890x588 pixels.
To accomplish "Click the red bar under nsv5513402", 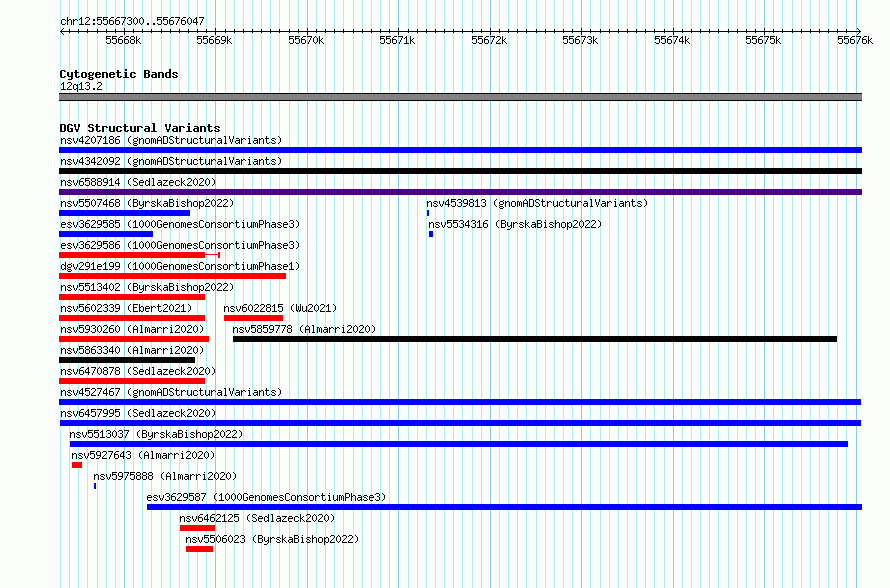I will (132, 297).
